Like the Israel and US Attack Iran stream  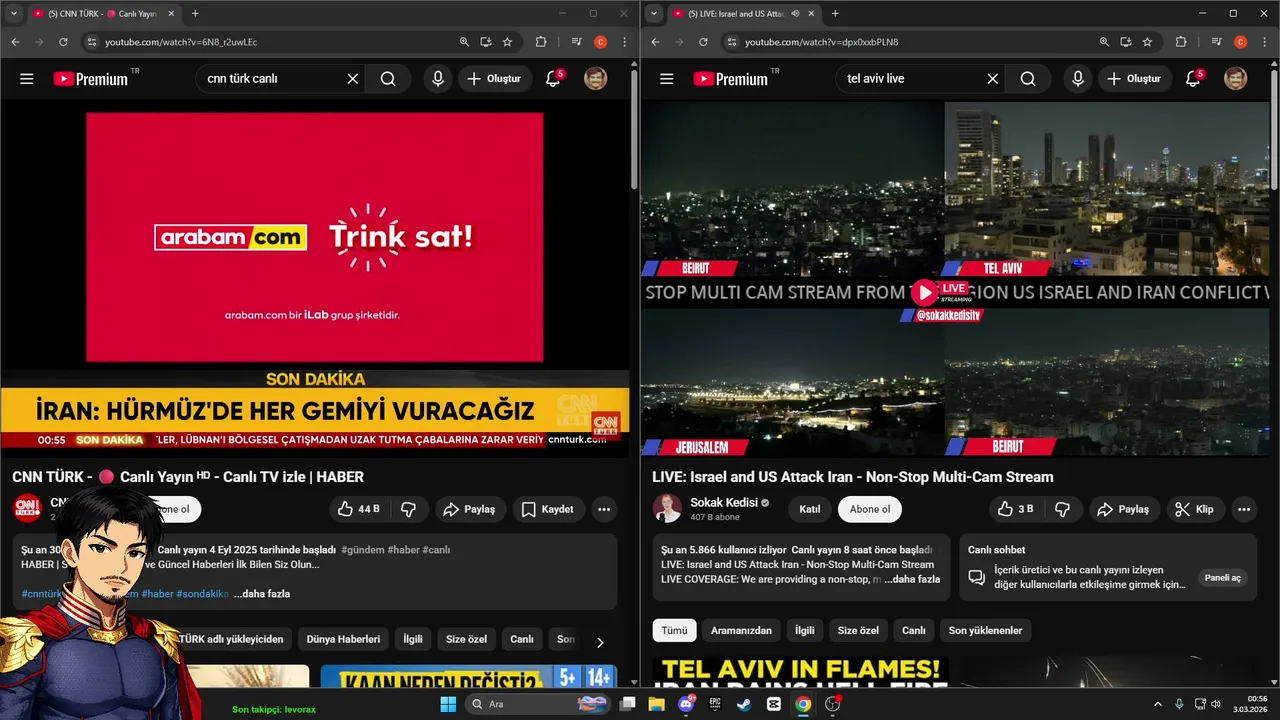pyautogui.click(x=1015, y=509)
